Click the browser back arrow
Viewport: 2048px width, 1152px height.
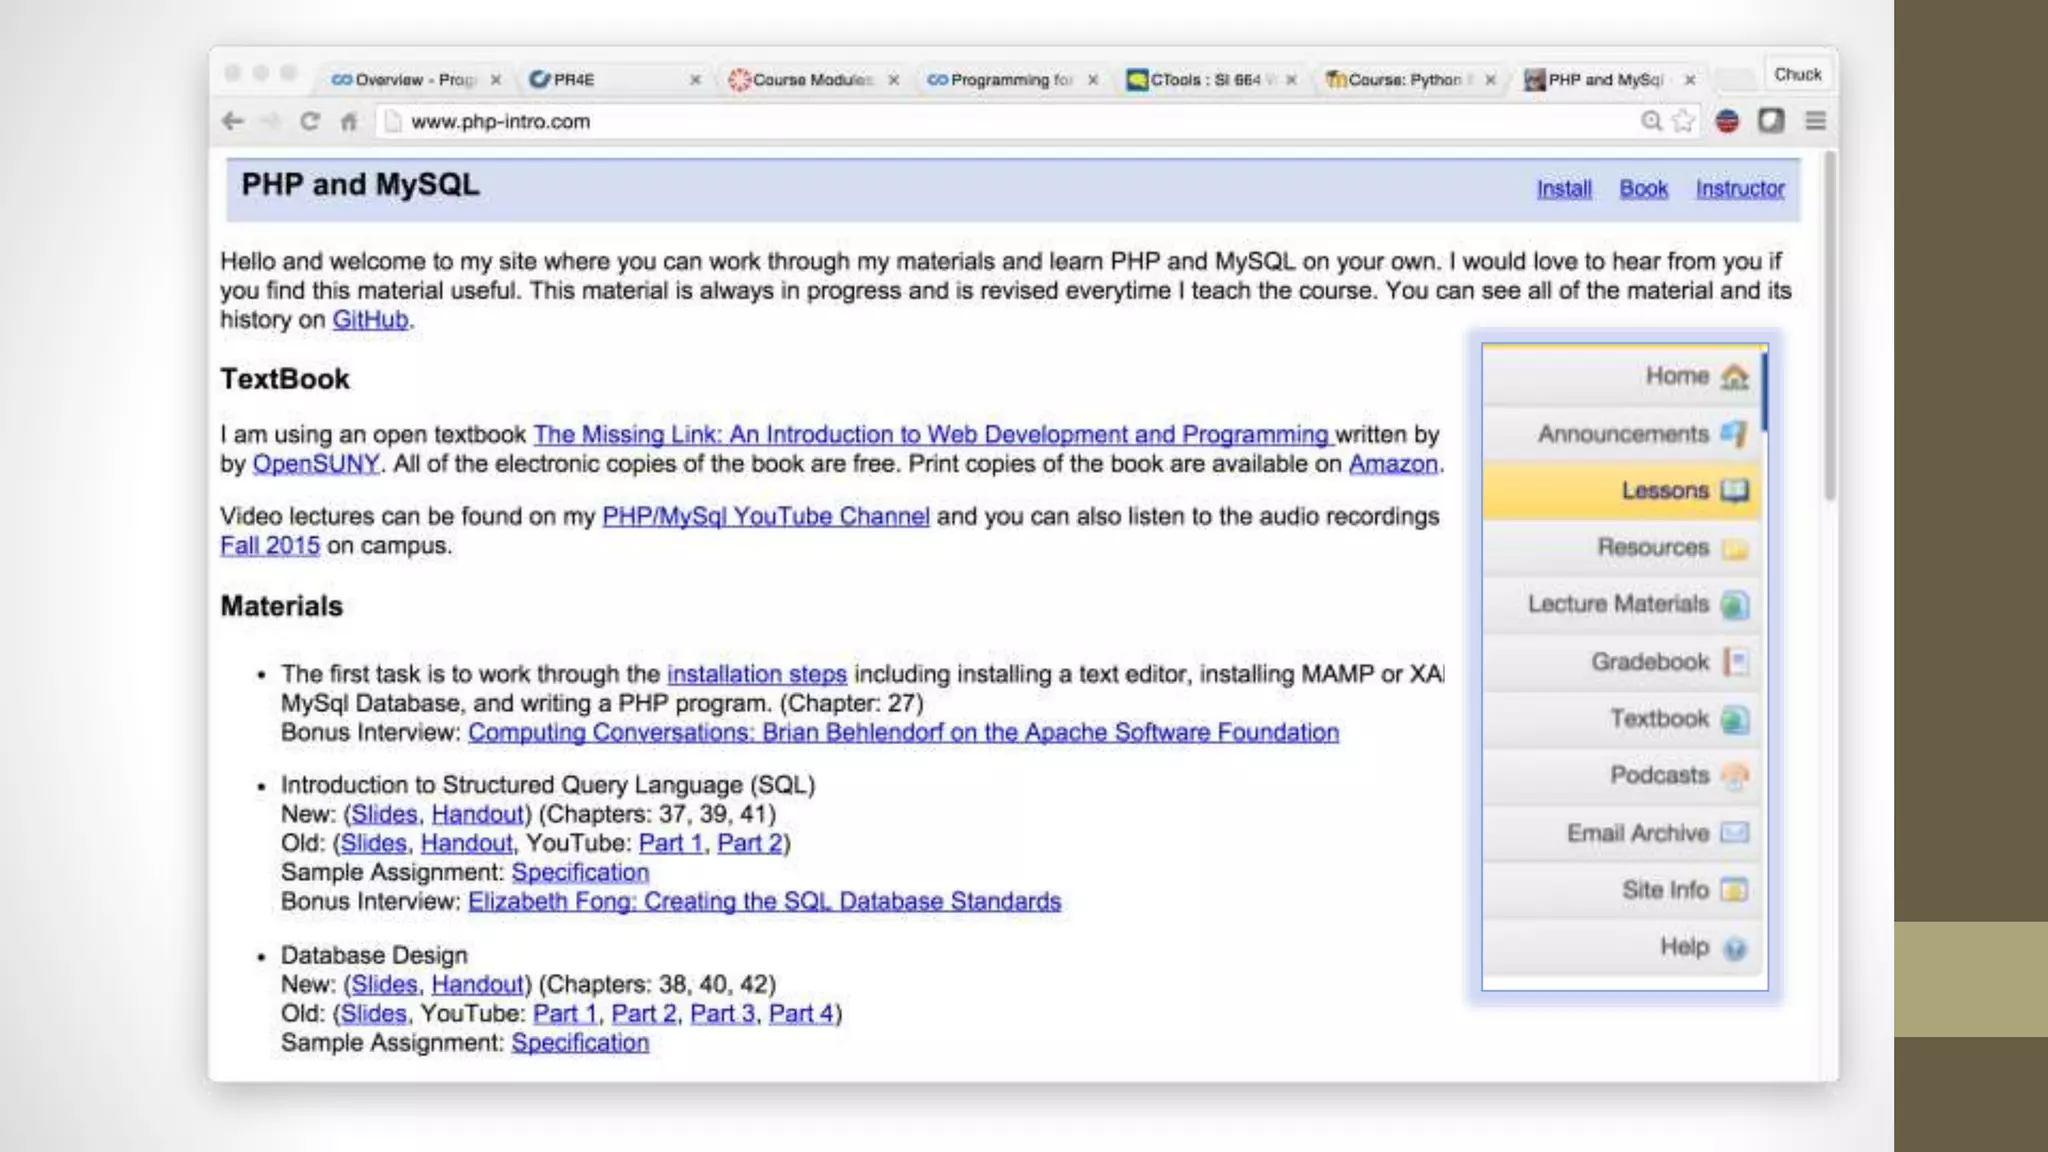coord(232,121)
